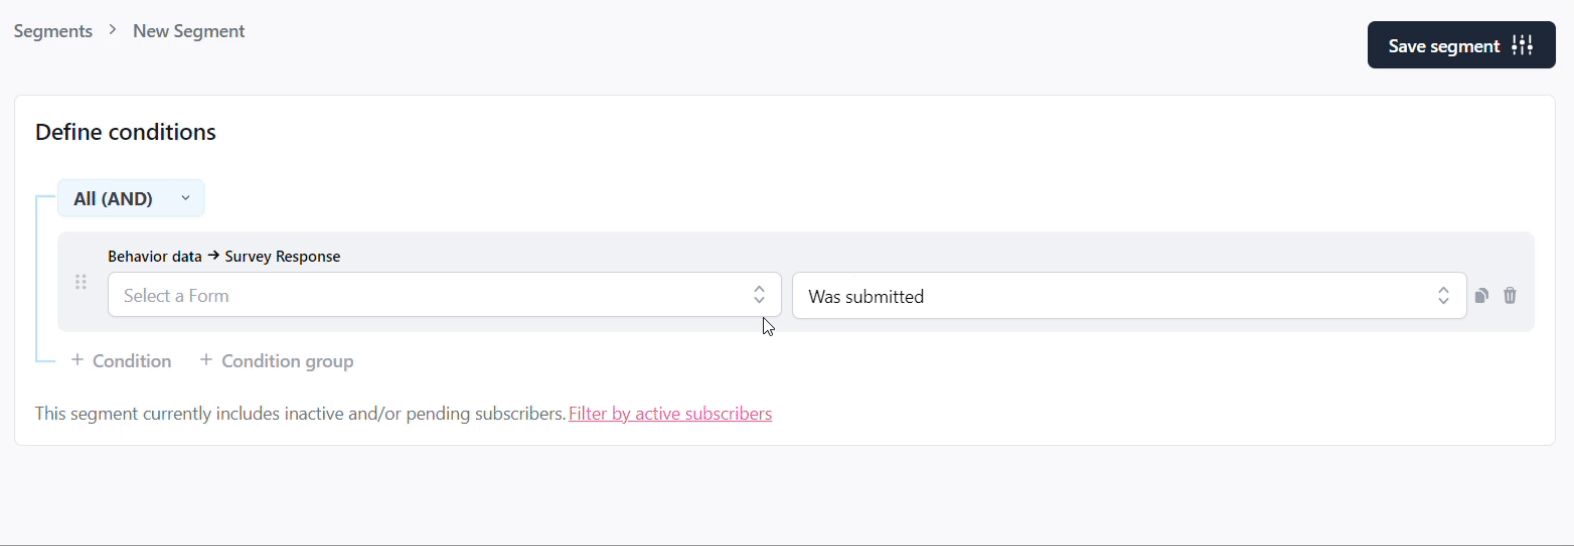Image resolution: width=1574 pixels, height=546 pixels.
Task: Click the arrow between Behavior data and Survey Response
Action: pos(213,256)
